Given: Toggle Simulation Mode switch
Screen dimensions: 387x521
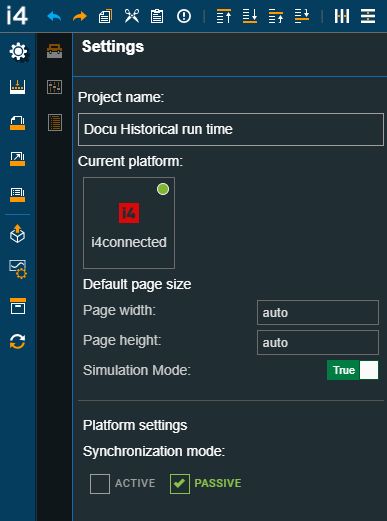Looking at the screenshot, I should (x=352, y=370).
